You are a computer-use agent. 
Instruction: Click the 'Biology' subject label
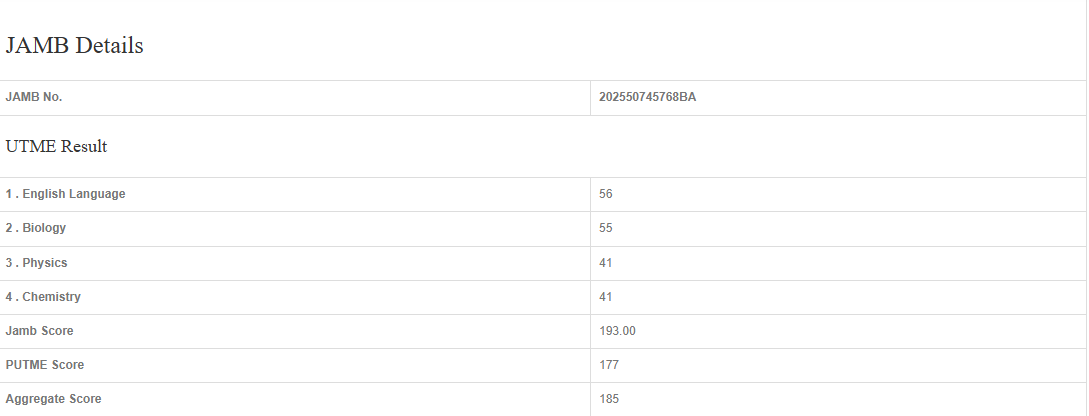pos(44,228)
